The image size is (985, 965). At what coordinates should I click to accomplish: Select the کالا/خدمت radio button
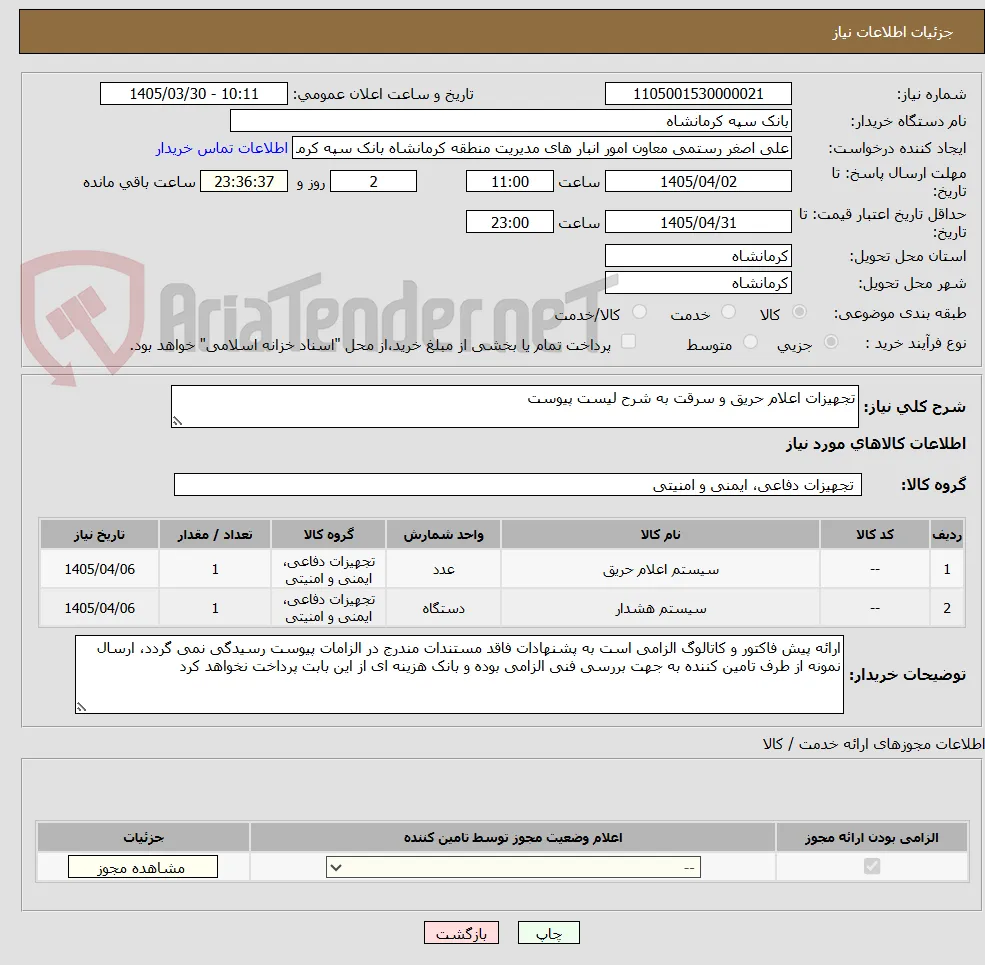click(x=639, y=312)
